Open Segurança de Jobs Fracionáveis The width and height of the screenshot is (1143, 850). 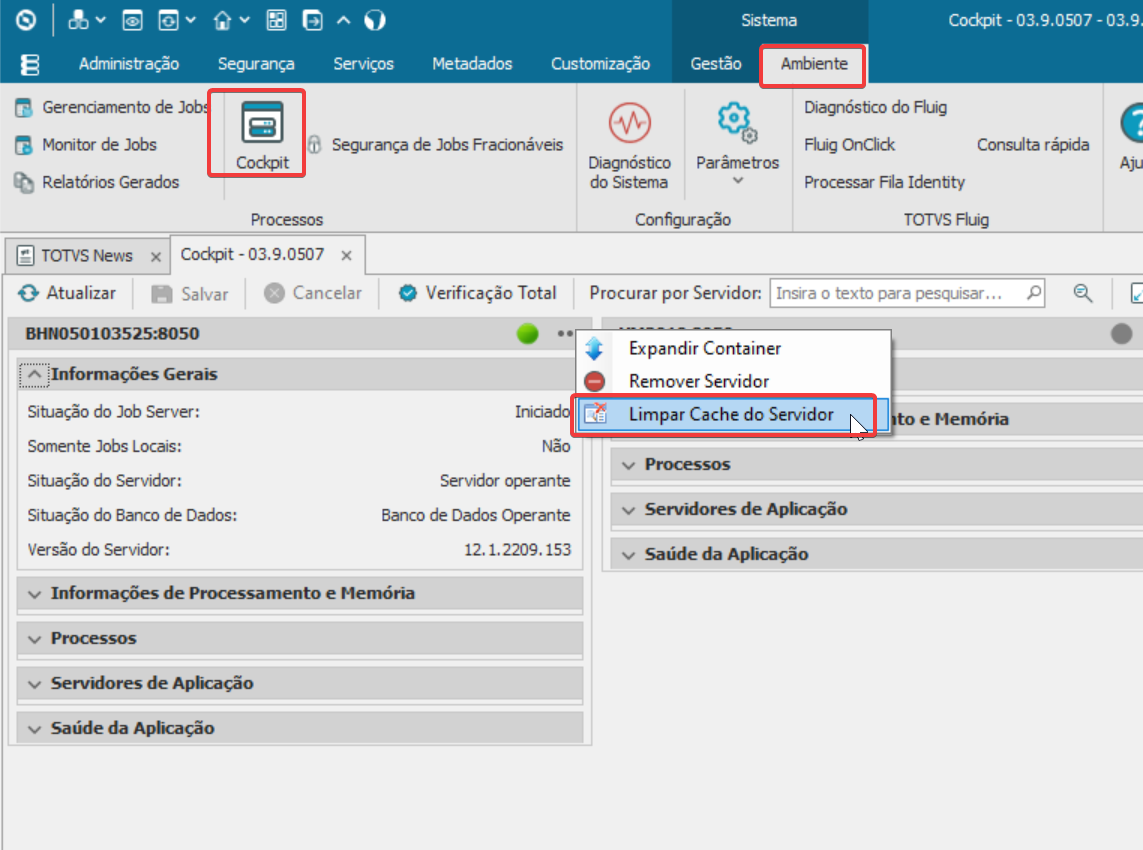click(x=435, y=144)
